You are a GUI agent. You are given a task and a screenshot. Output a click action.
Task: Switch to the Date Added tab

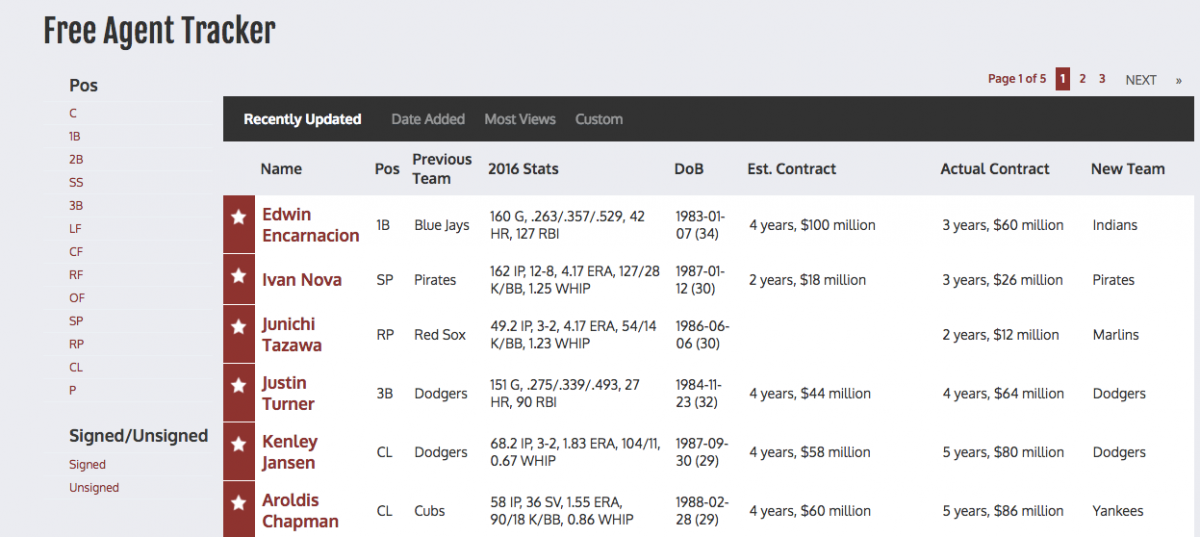pyautogui.click(x=428, y=119)
